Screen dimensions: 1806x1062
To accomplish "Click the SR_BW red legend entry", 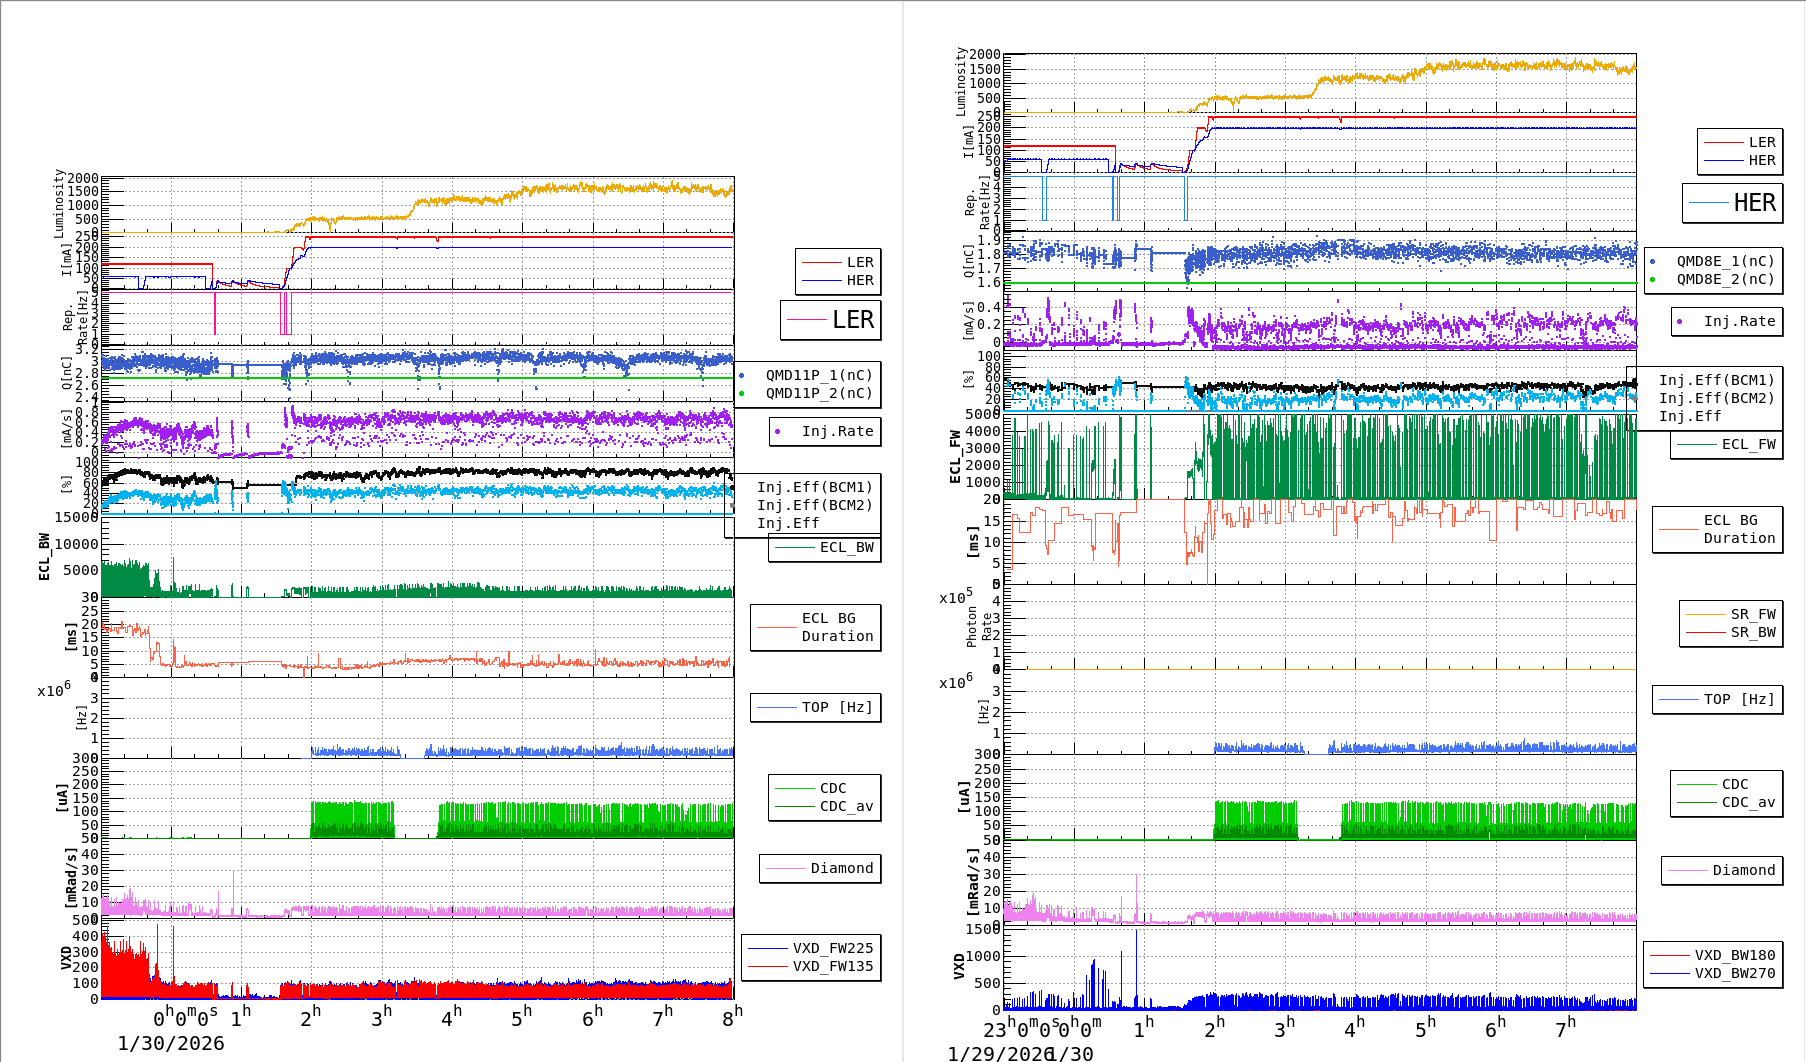I will 1752,632.
